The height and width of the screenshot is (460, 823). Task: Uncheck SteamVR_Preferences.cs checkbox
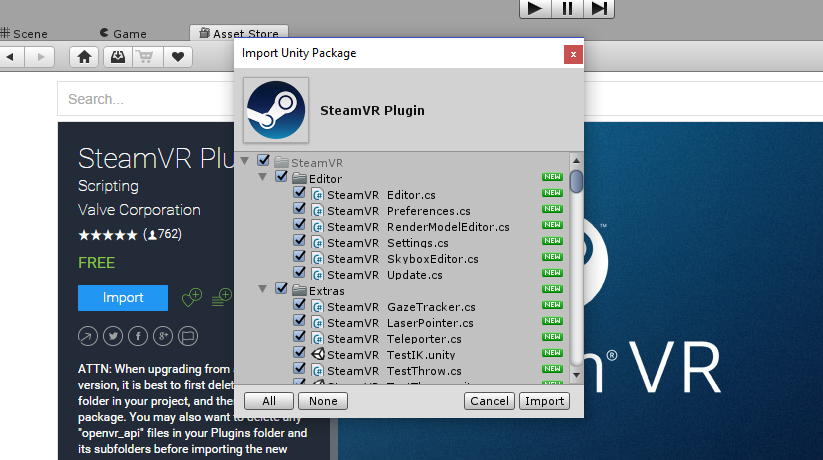[300, 208]
